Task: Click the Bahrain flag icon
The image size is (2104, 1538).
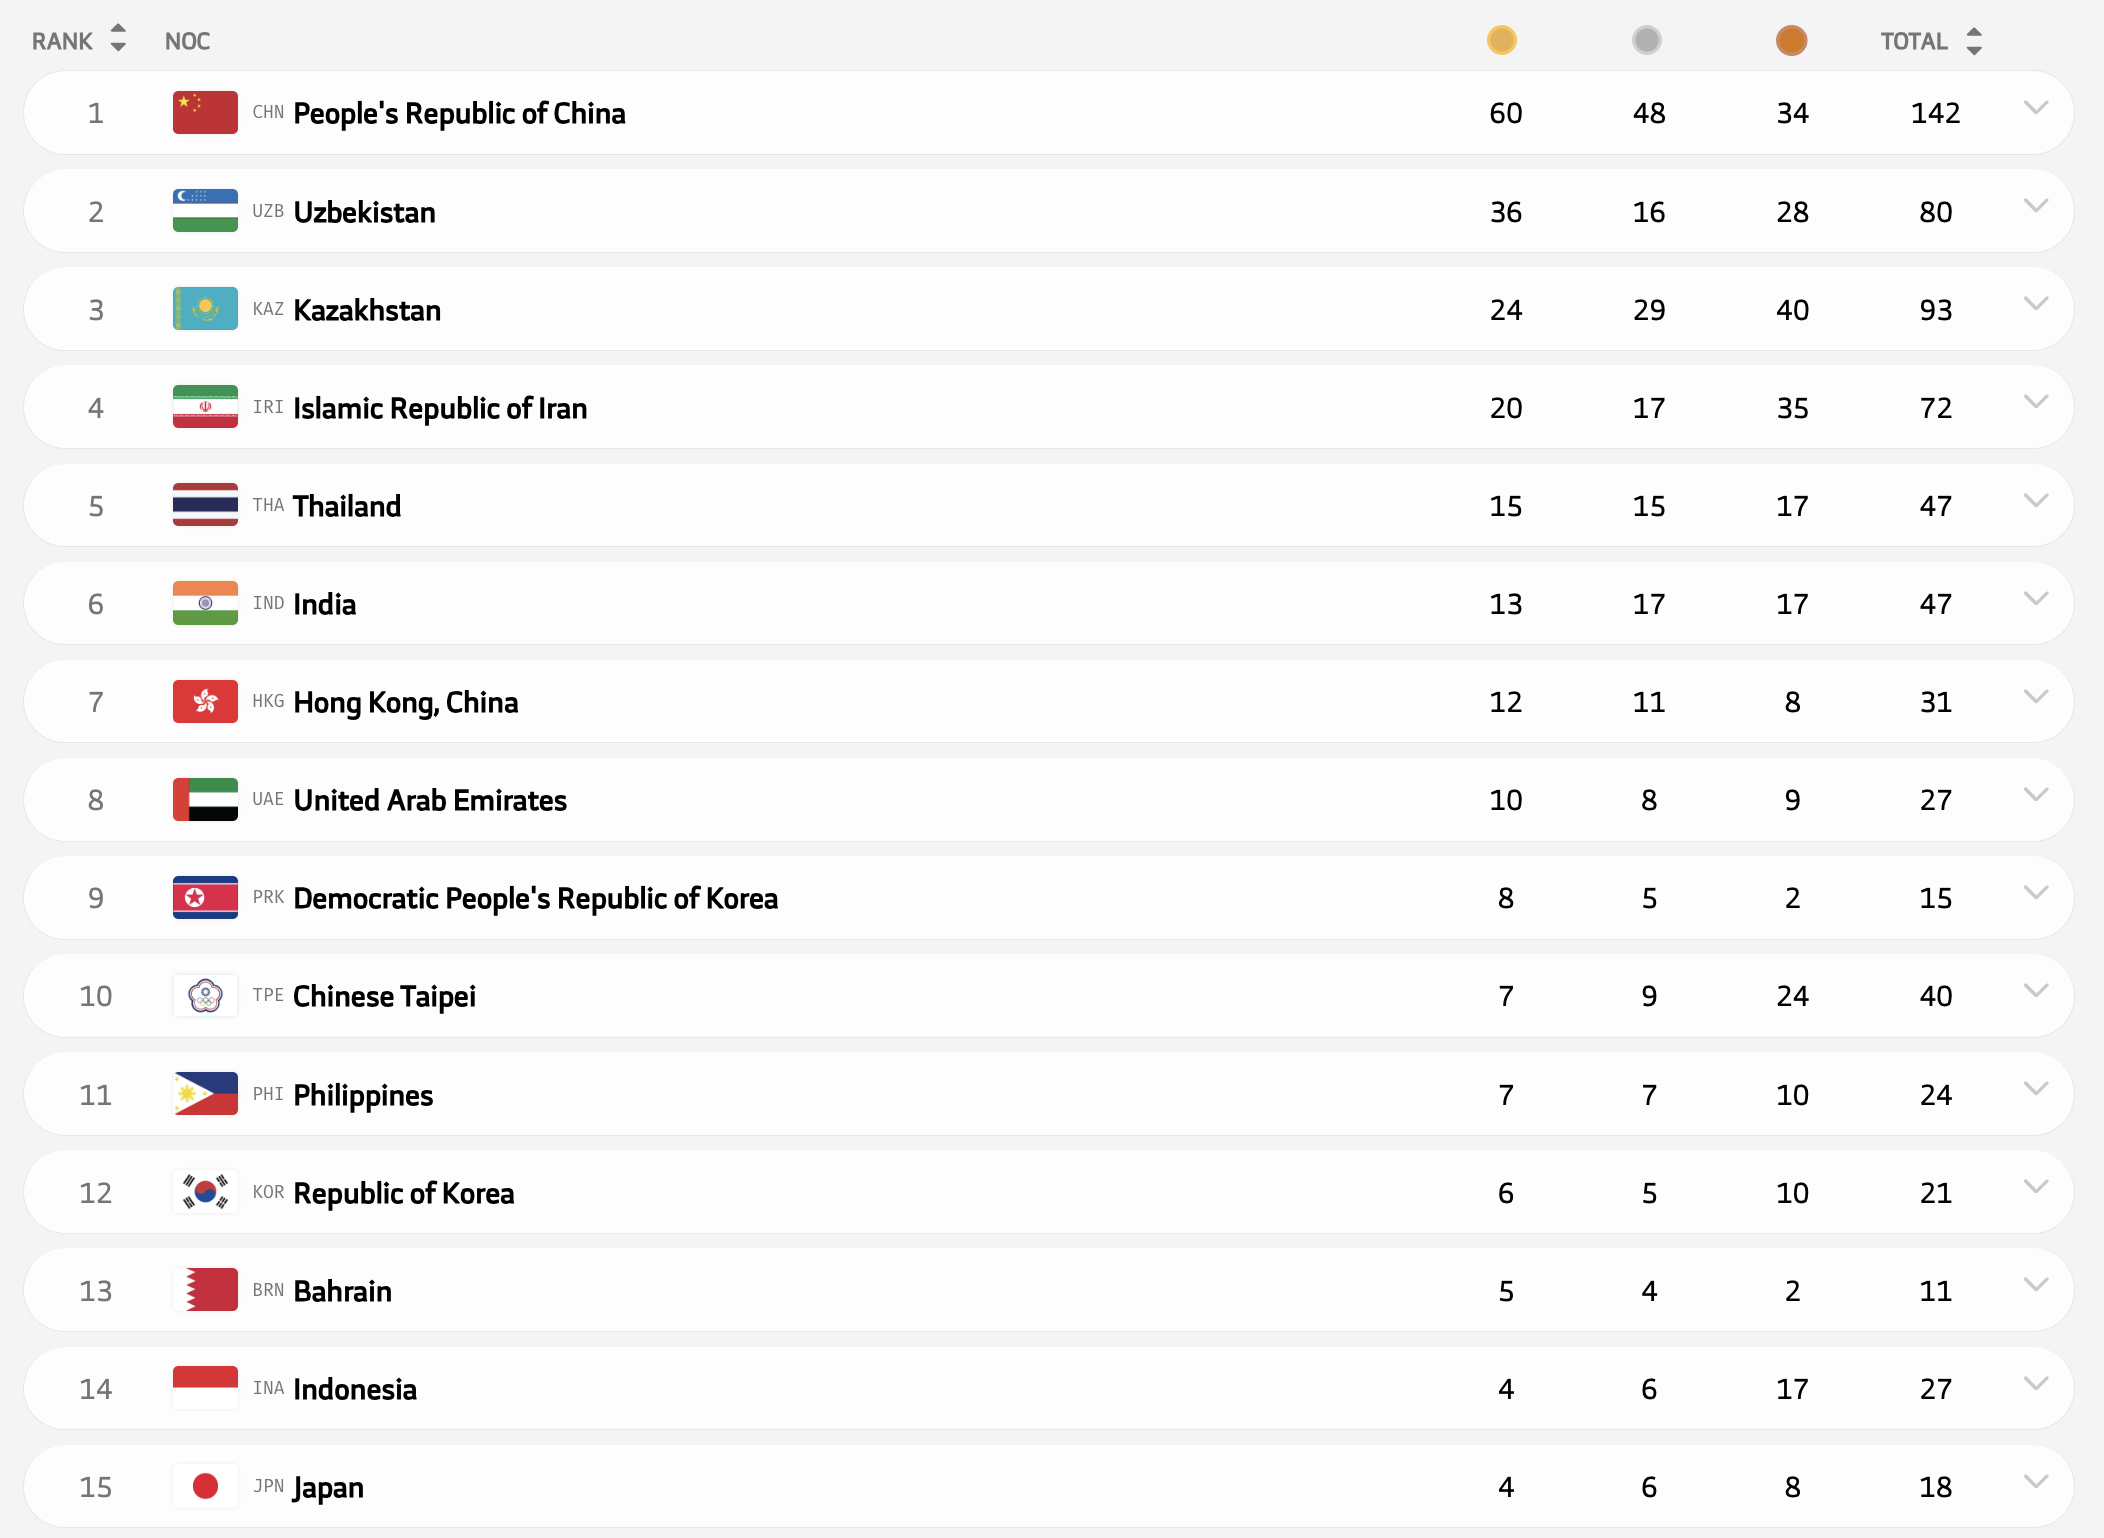Action: pos(205,1290)
